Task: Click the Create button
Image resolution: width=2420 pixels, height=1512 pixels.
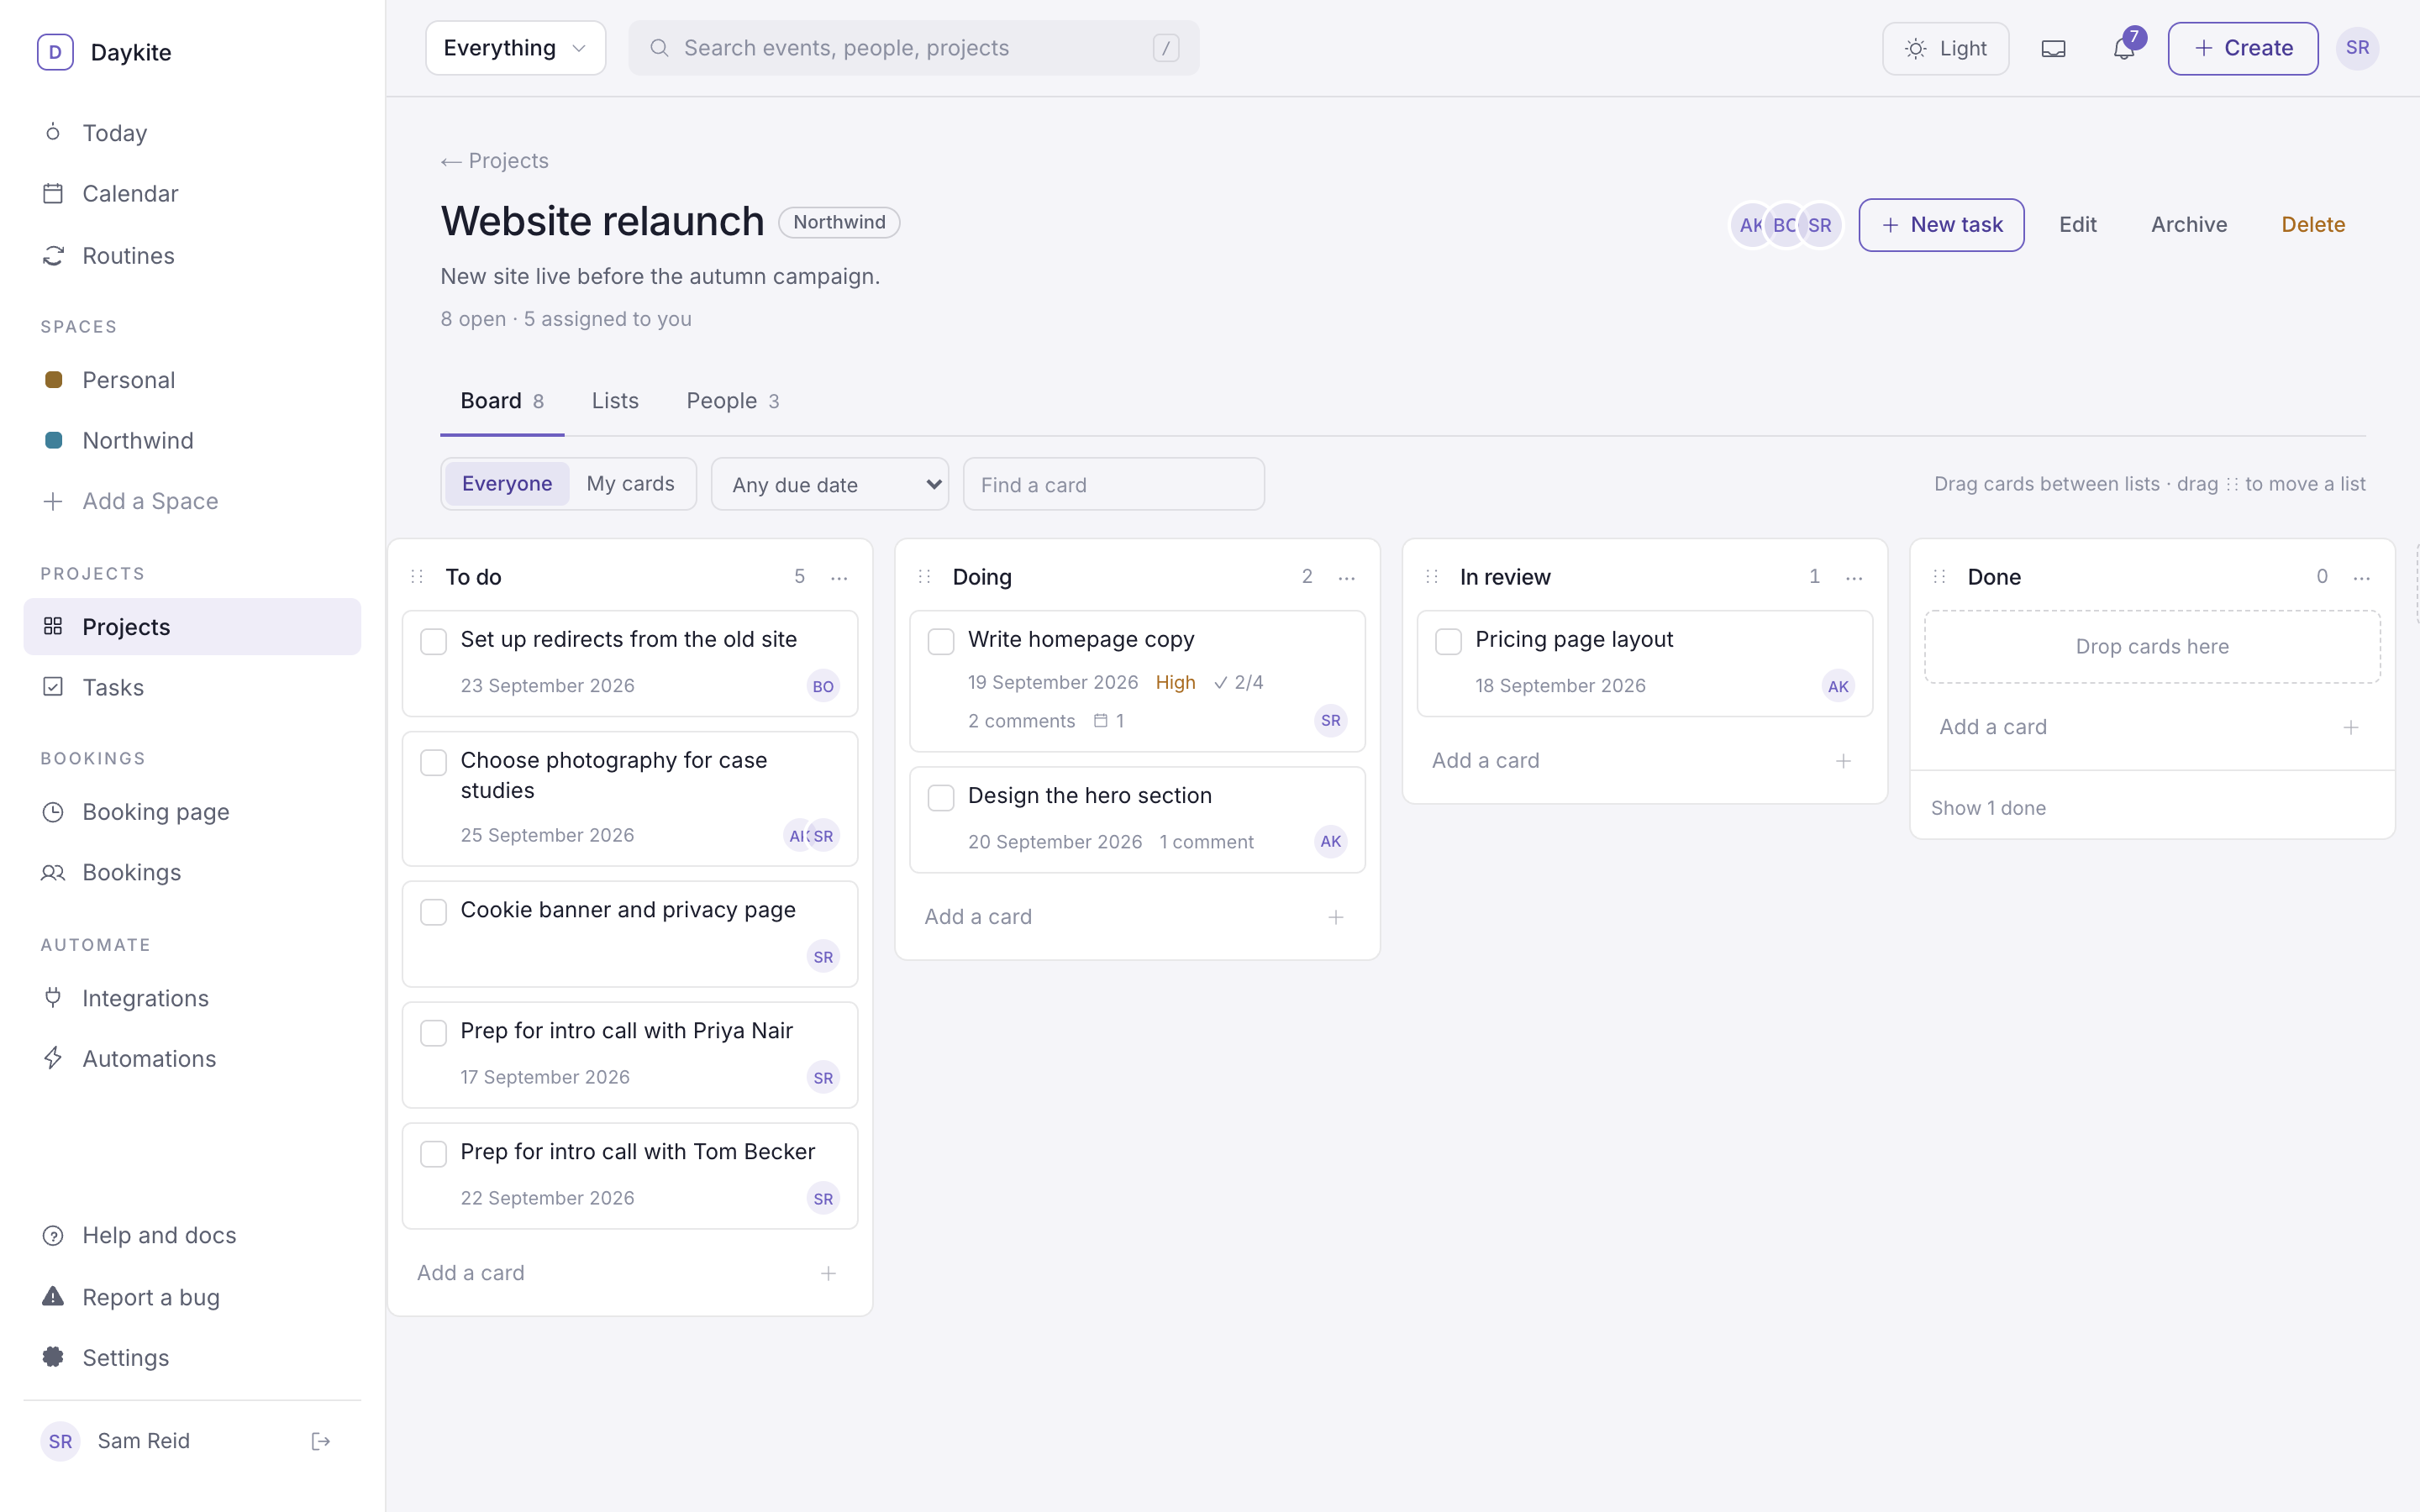Action: [x=2242, y=48]
